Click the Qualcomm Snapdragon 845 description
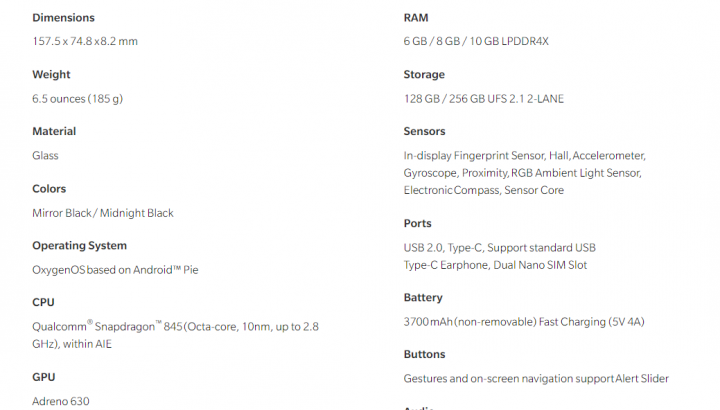 point(175,335)
